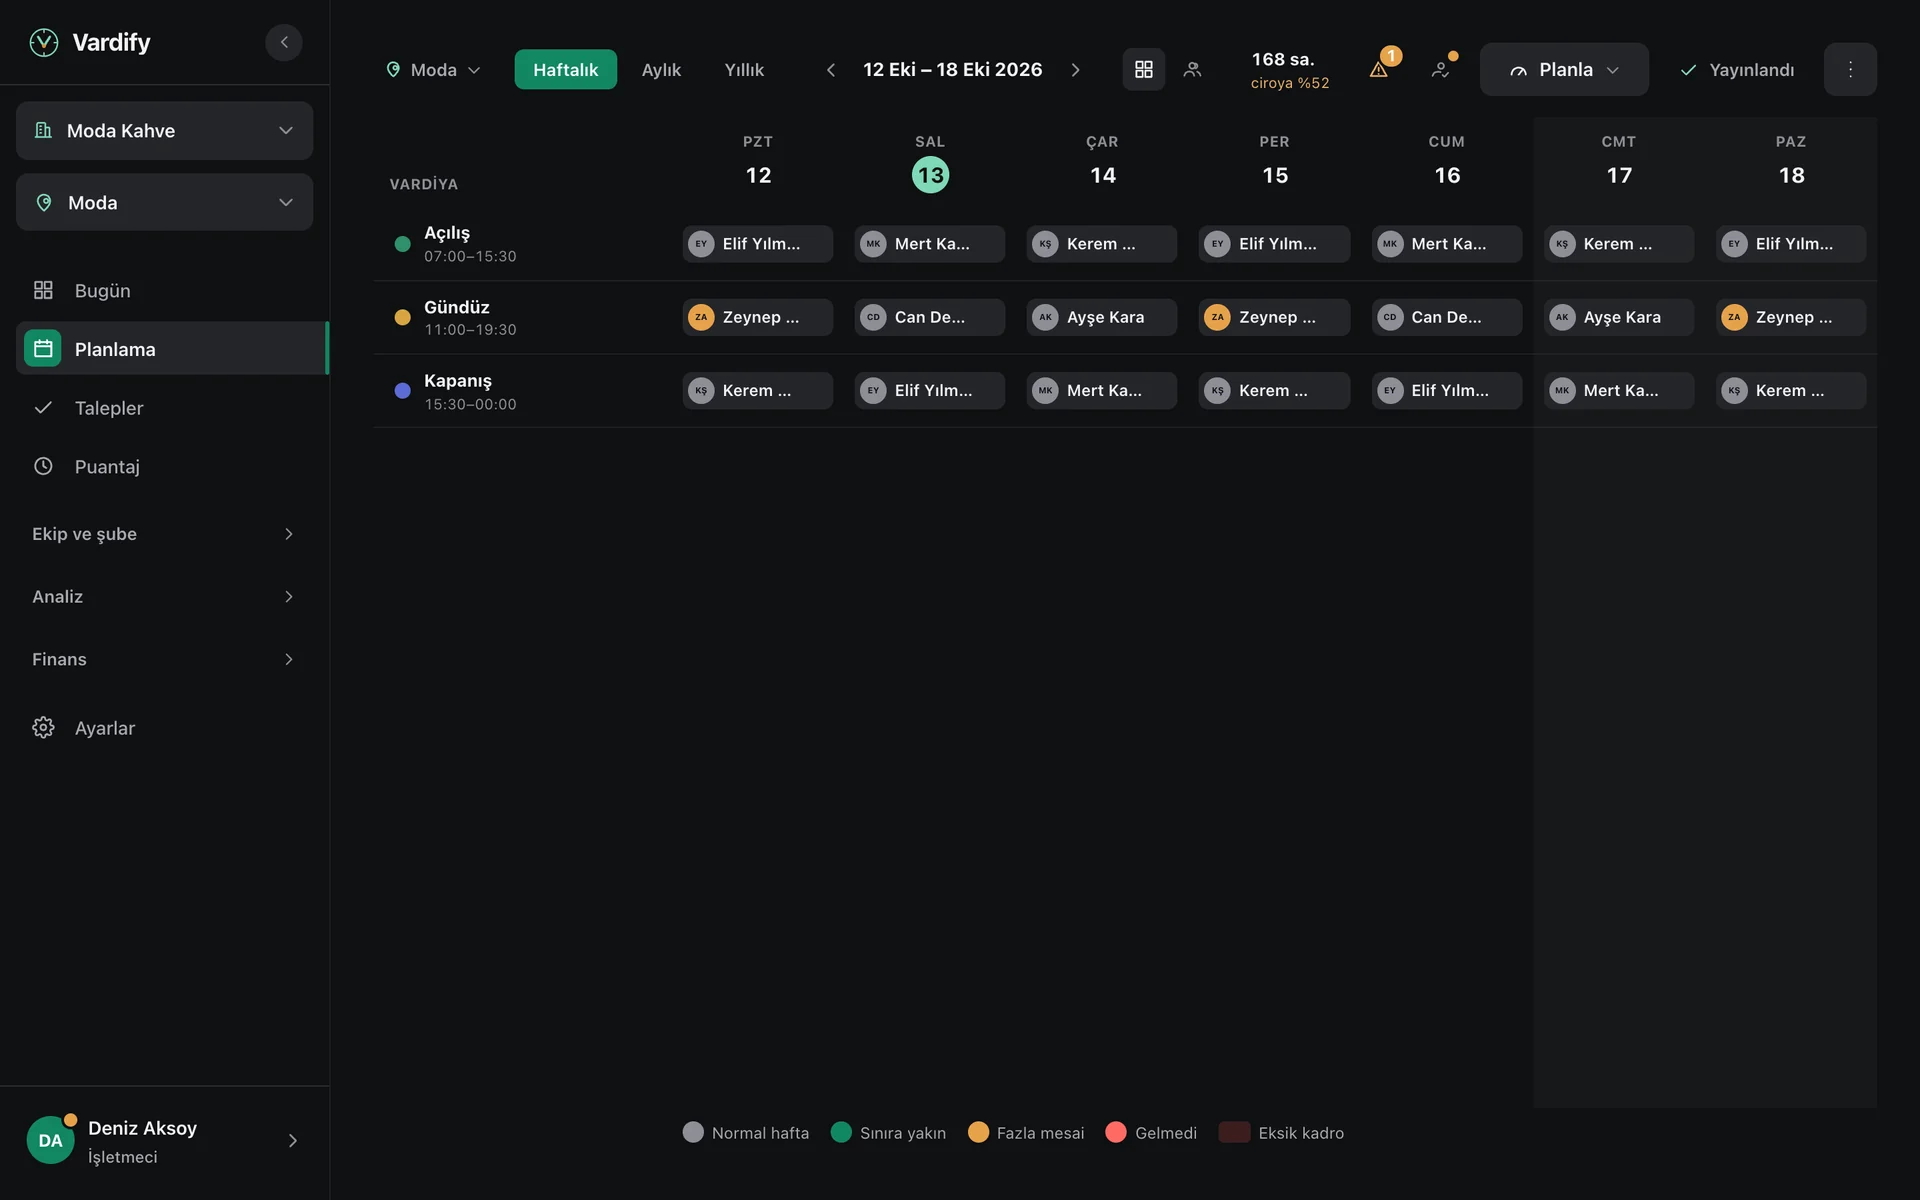Select the Yıllık view tab
Viewport: 1920px width, 1200px height.
744,69
